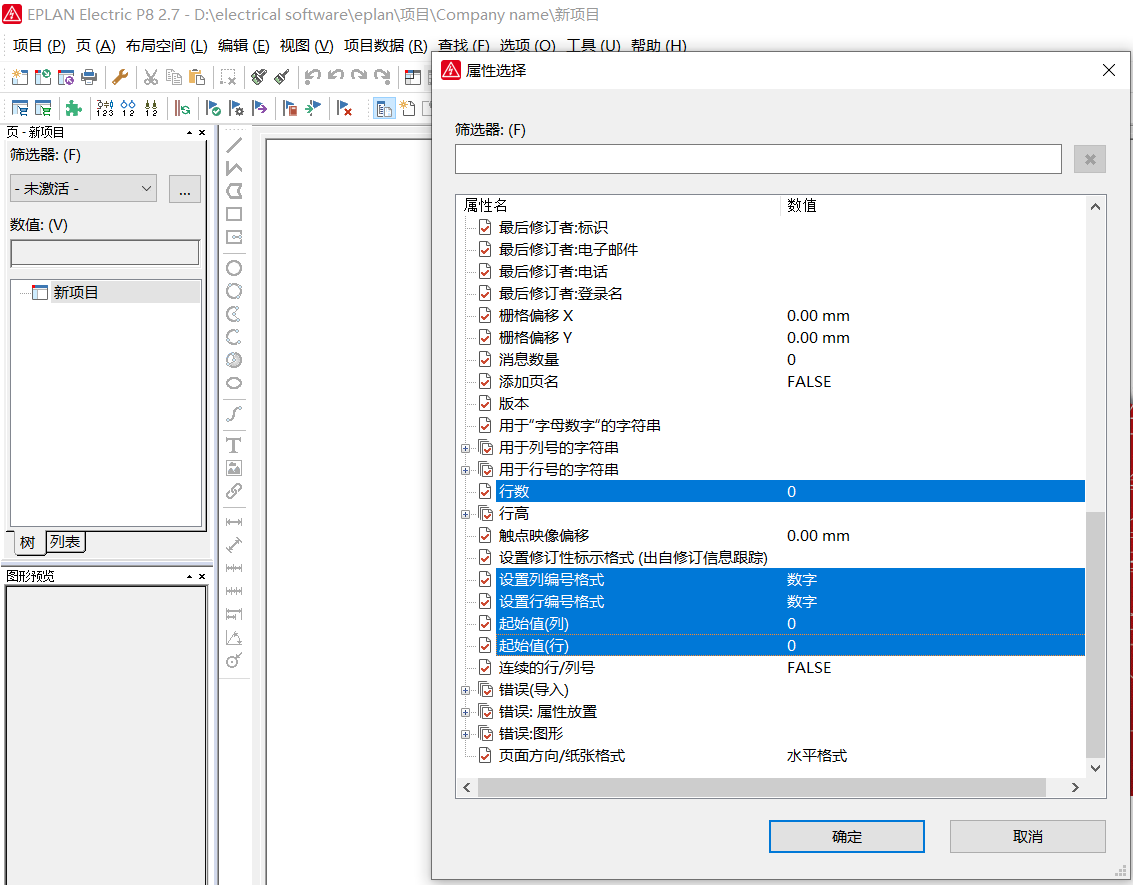Click the Print icon in the toolbar
The image size is (1133, 885).
coord(89,78)
